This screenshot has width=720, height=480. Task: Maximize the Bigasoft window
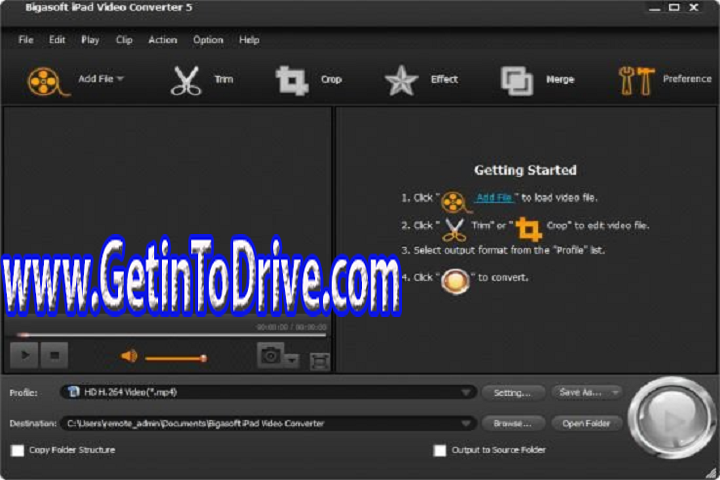[674, 7]
